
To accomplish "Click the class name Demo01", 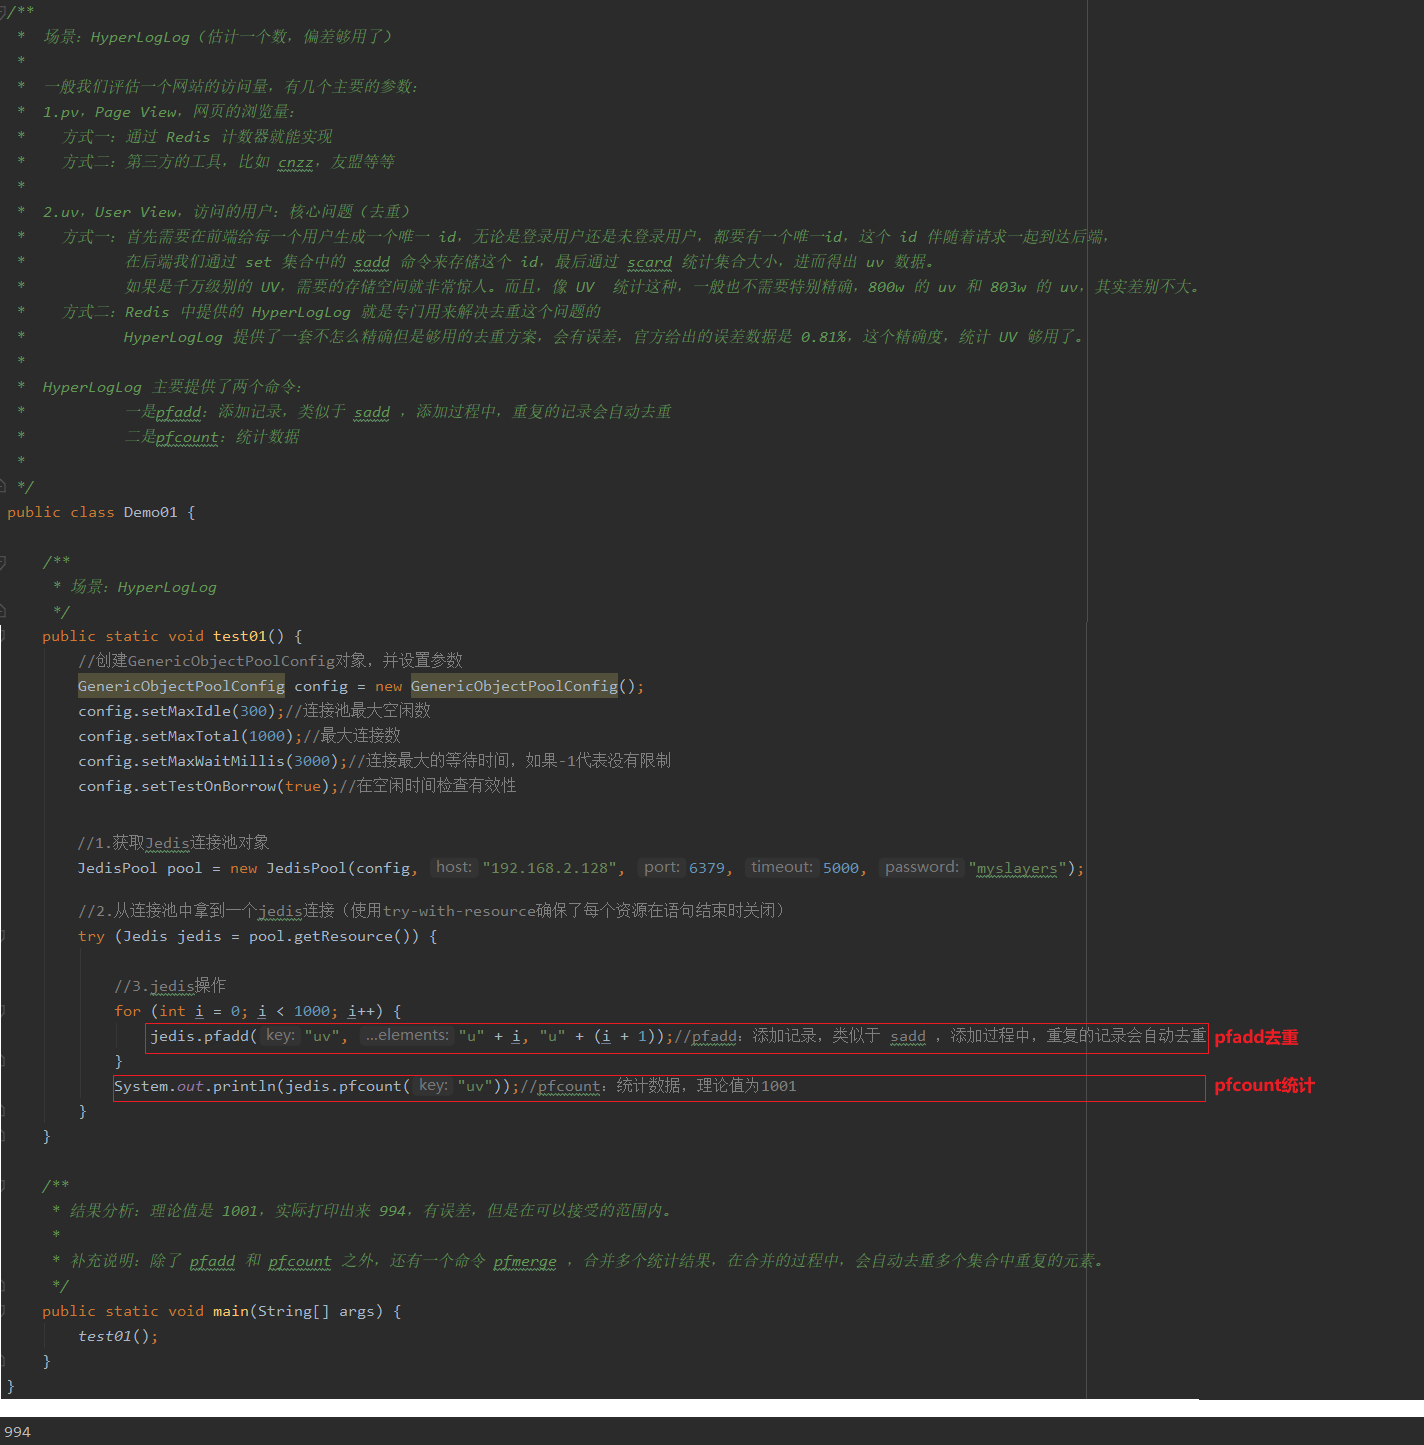I will 150,512.
